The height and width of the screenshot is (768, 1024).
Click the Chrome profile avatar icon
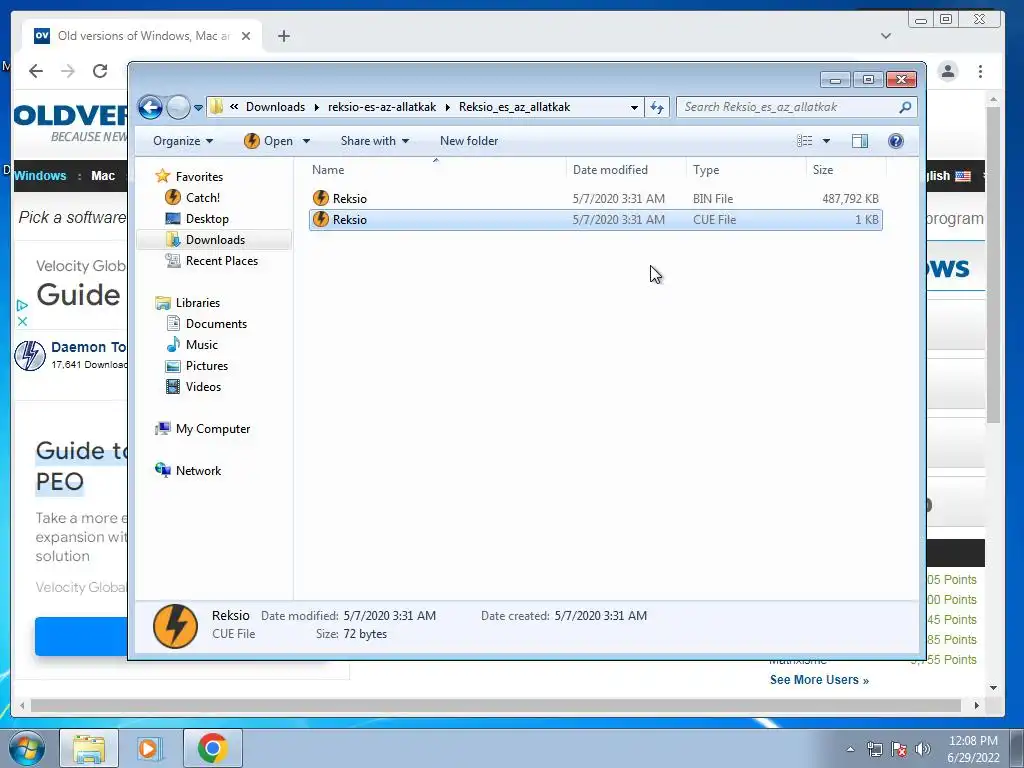(948, 71)
